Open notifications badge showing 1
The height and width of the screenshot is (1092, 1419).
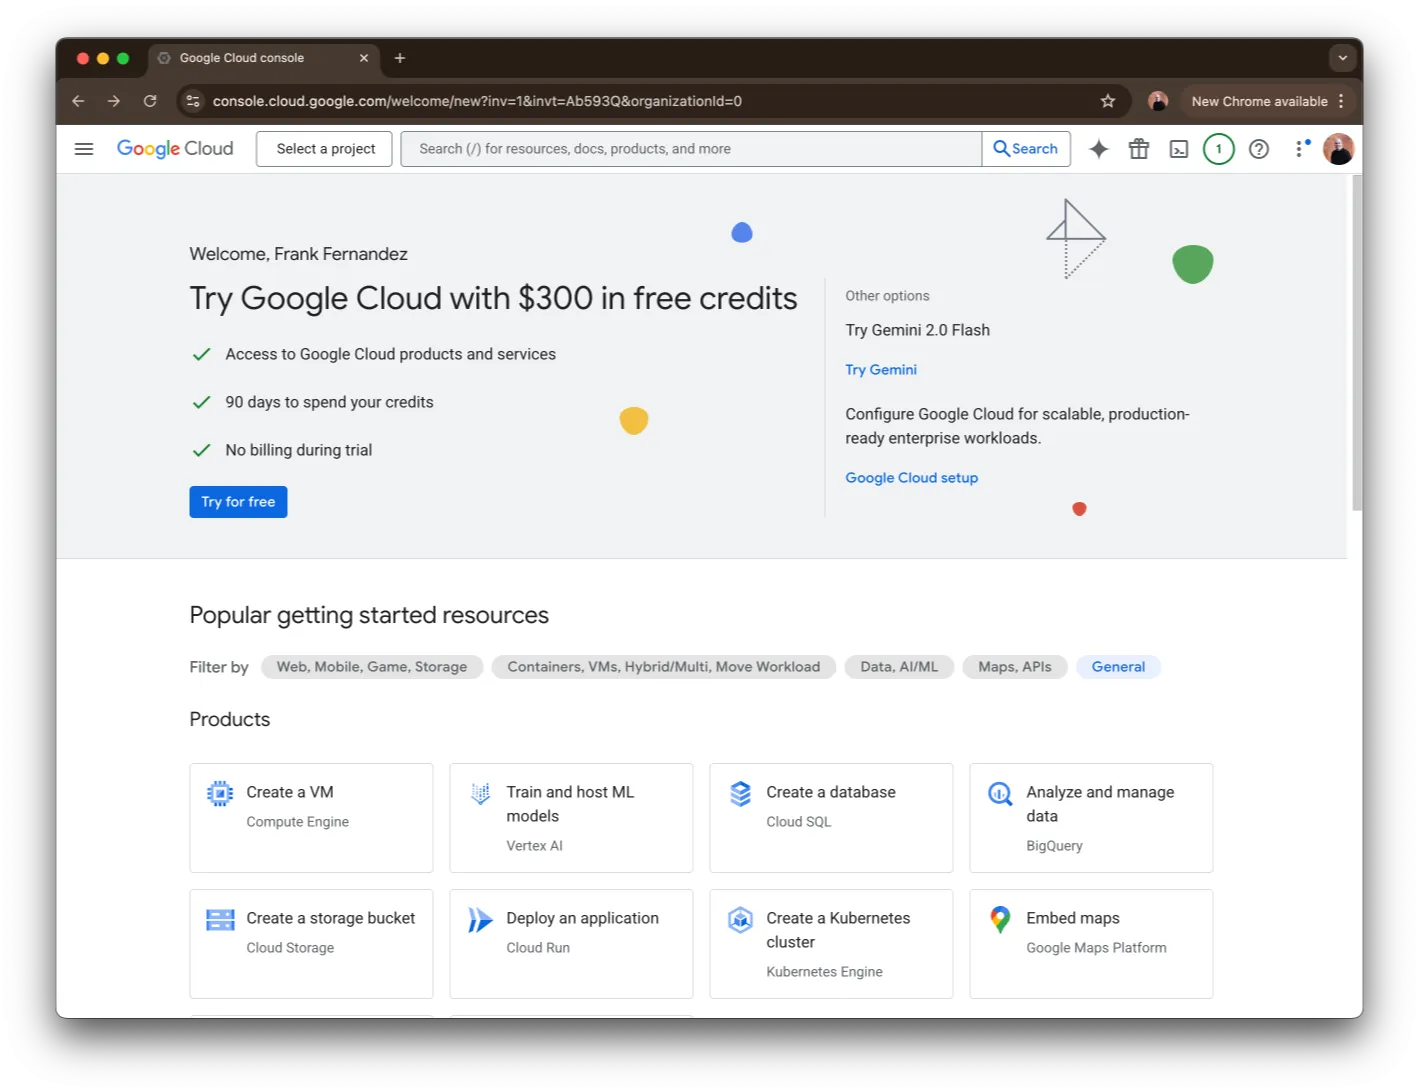[1218, 149]
